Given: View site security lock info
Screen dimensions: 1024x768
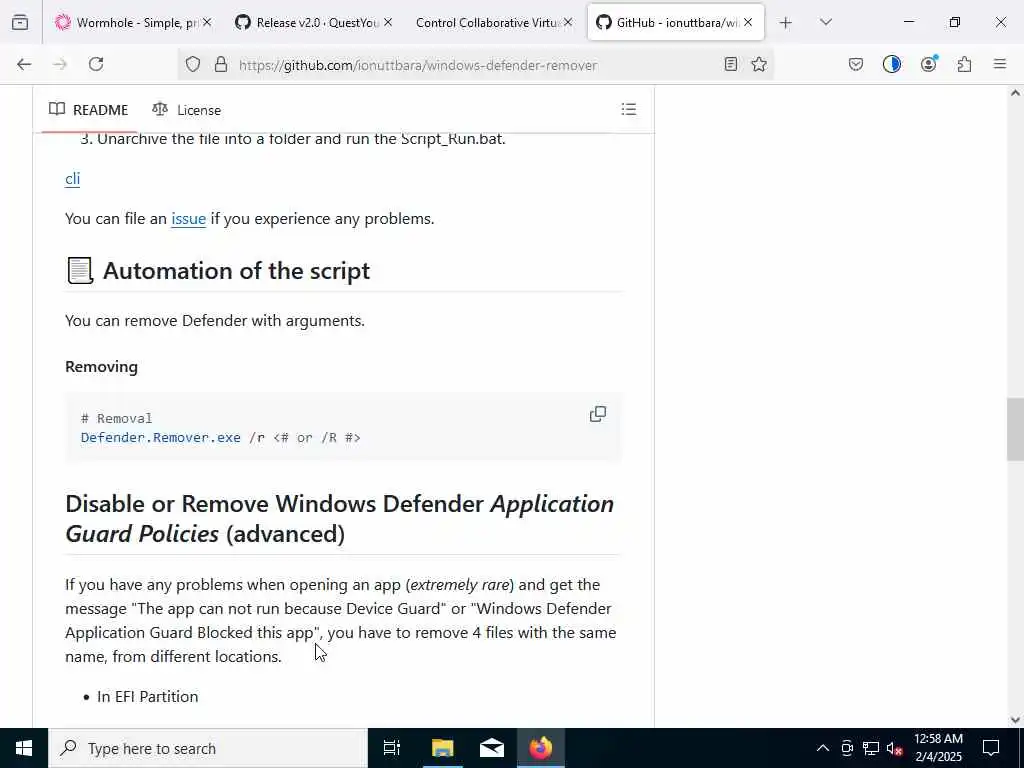Looking at the screenshot, I should 221,65.
